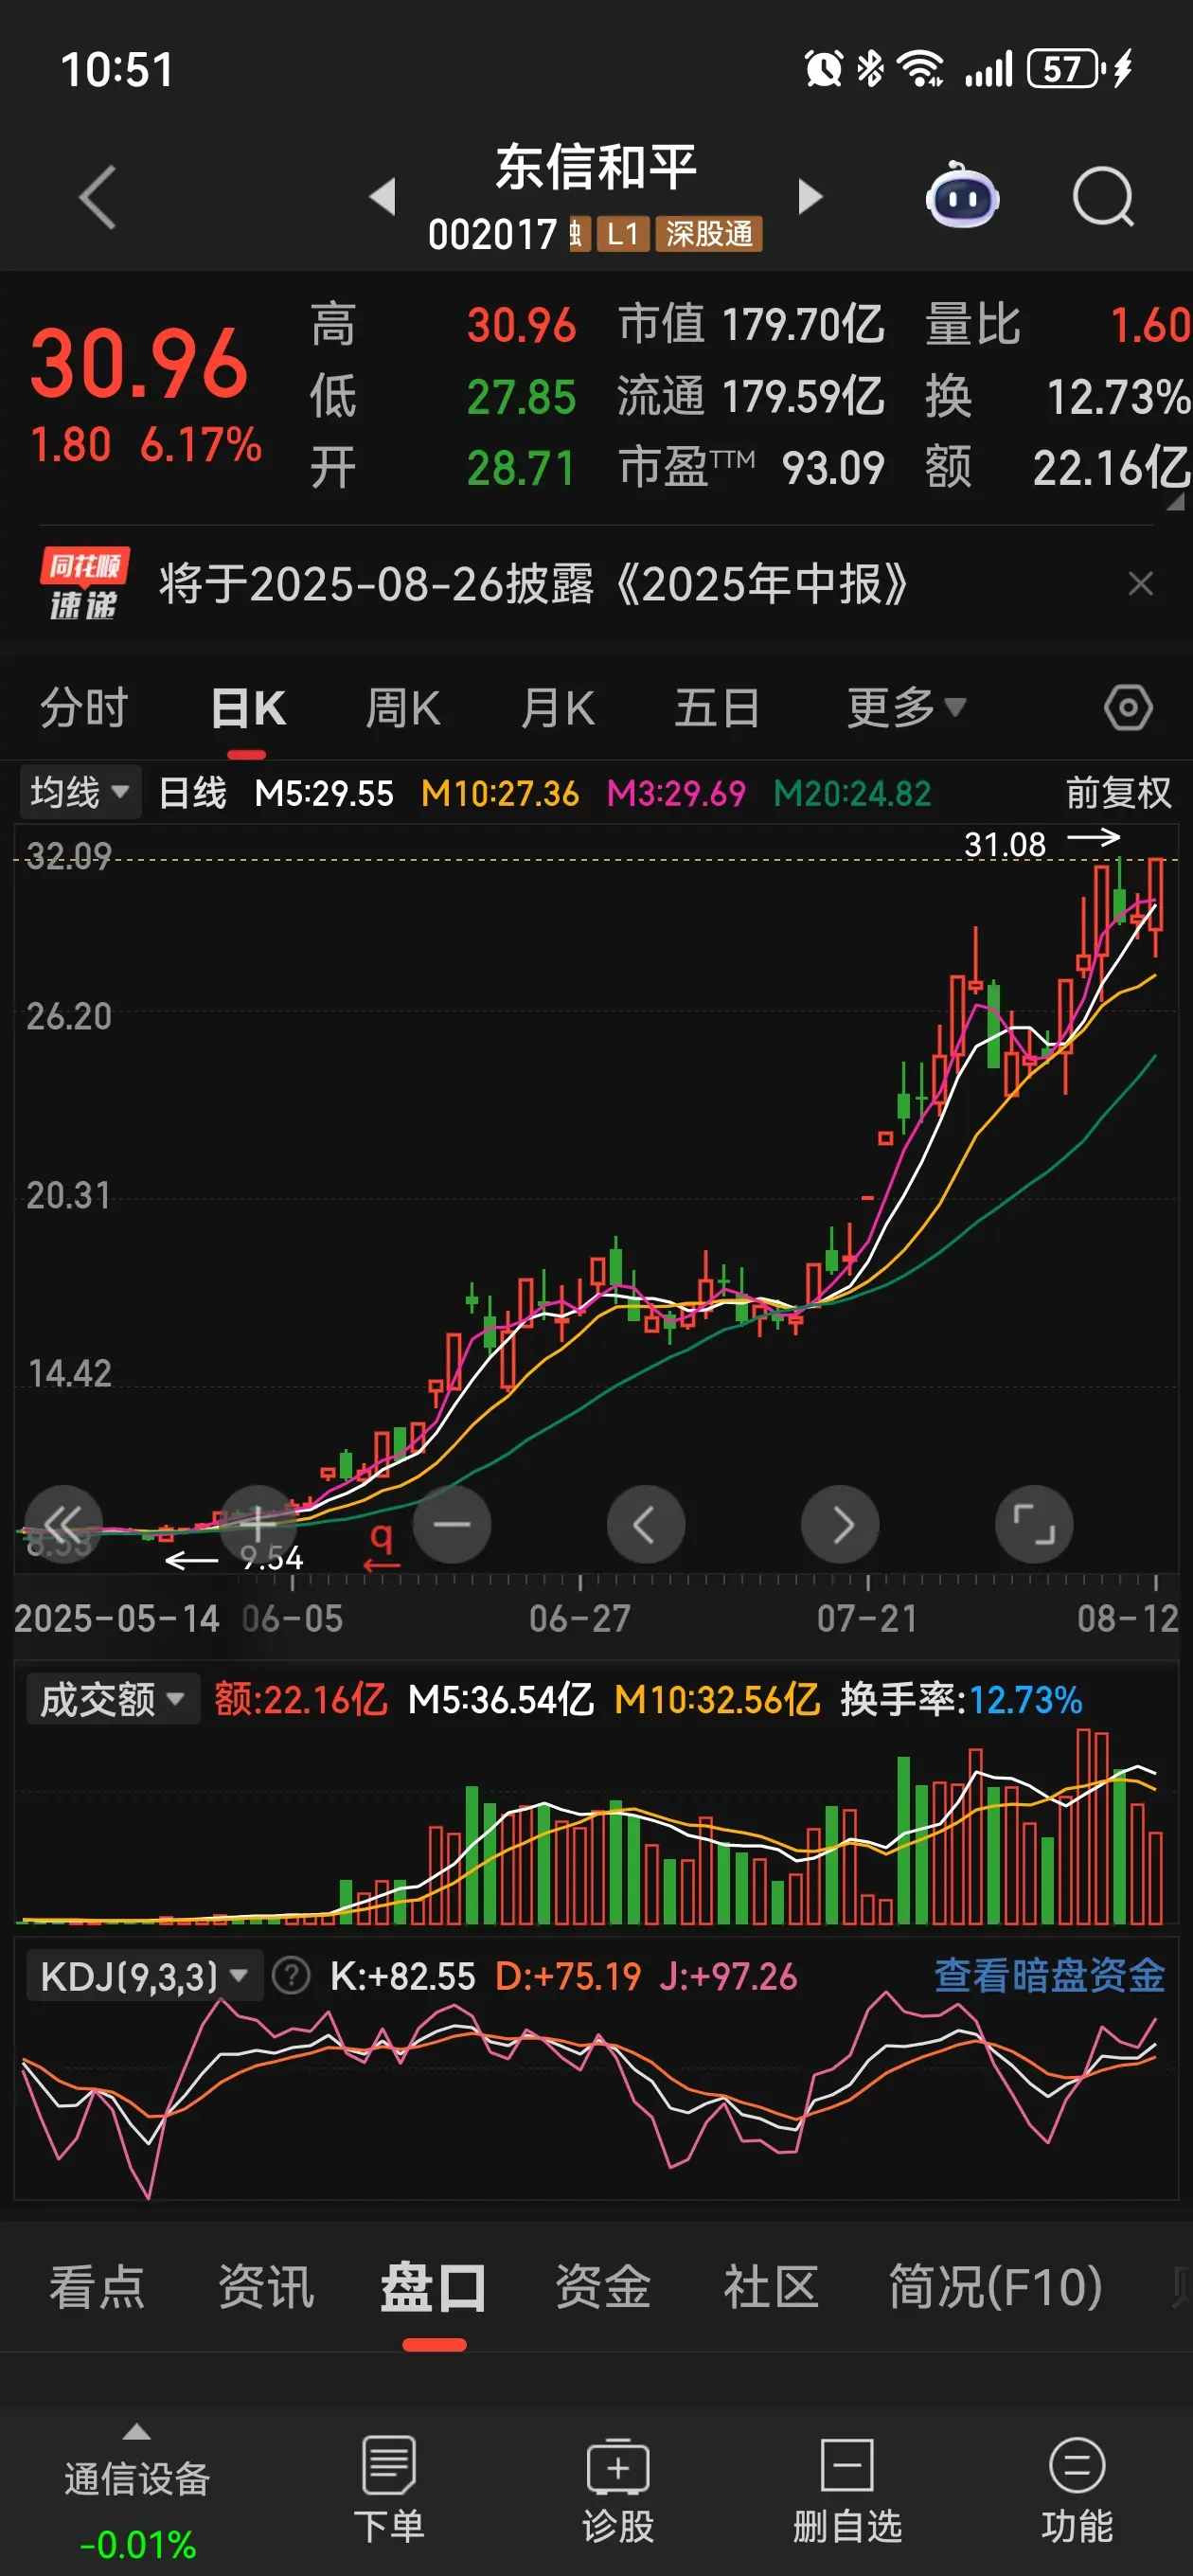Tap the 深股通 badge
The height and width of the screenshot is (2576, 1193).
[709, 234]
